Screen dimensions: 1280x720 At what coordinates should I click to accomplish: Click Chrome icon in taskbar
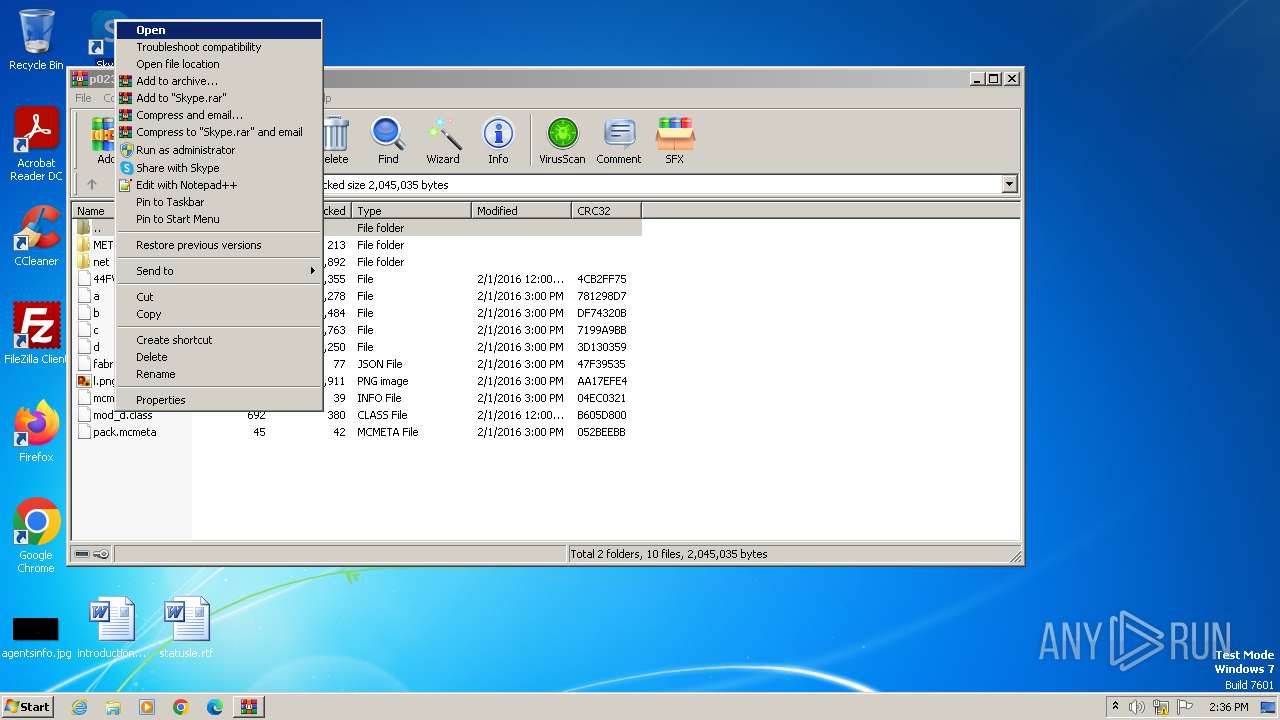click(181, 707)
